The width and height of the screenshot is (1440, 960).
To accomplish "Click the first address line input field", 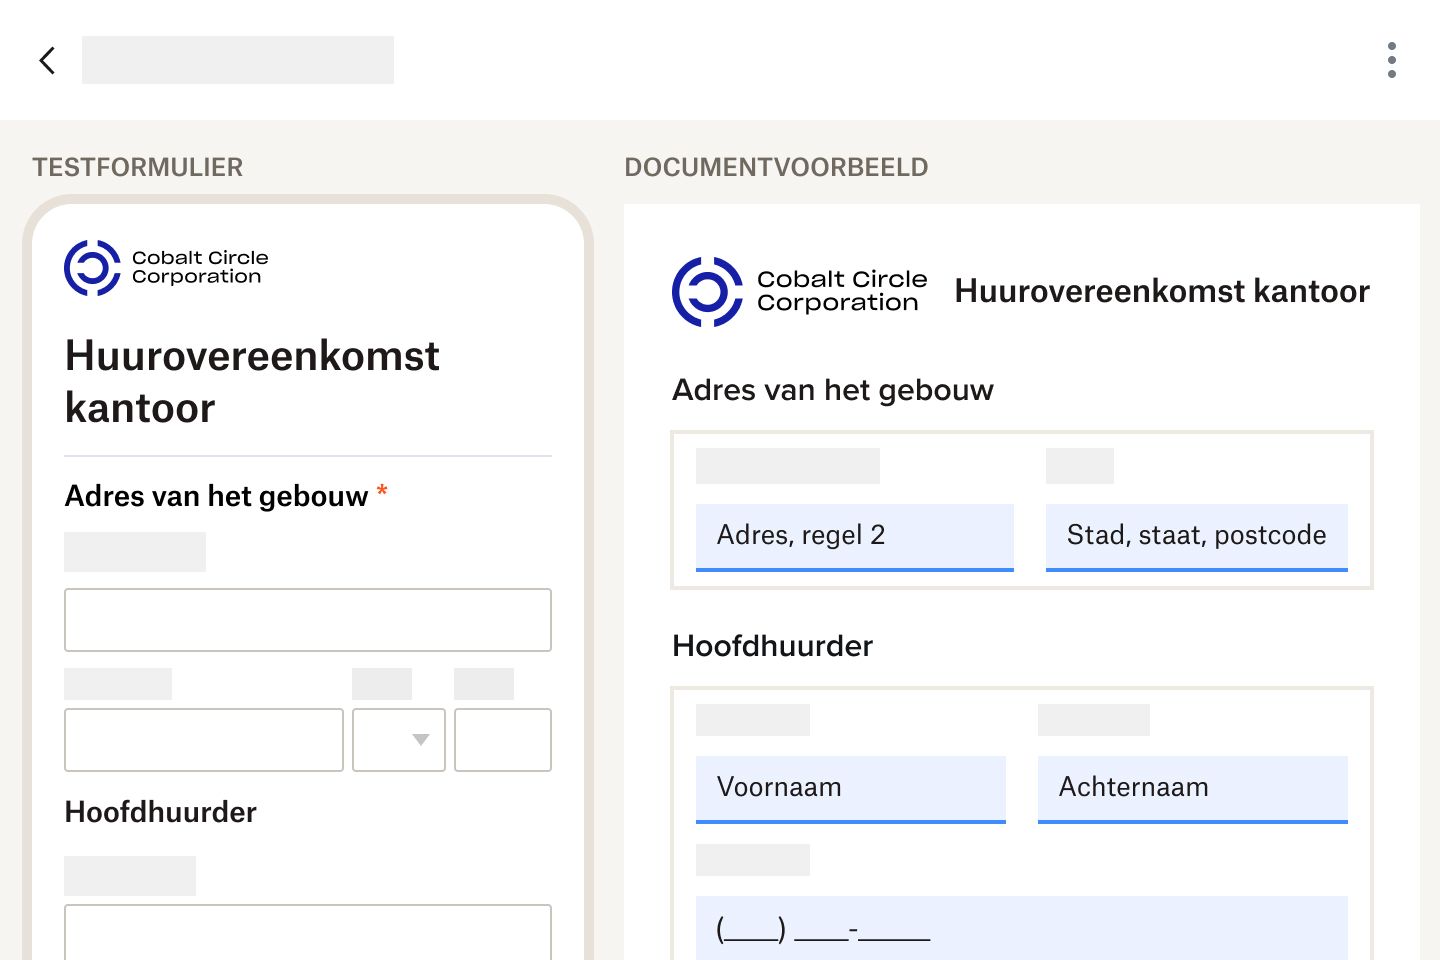I will [308, 620].
